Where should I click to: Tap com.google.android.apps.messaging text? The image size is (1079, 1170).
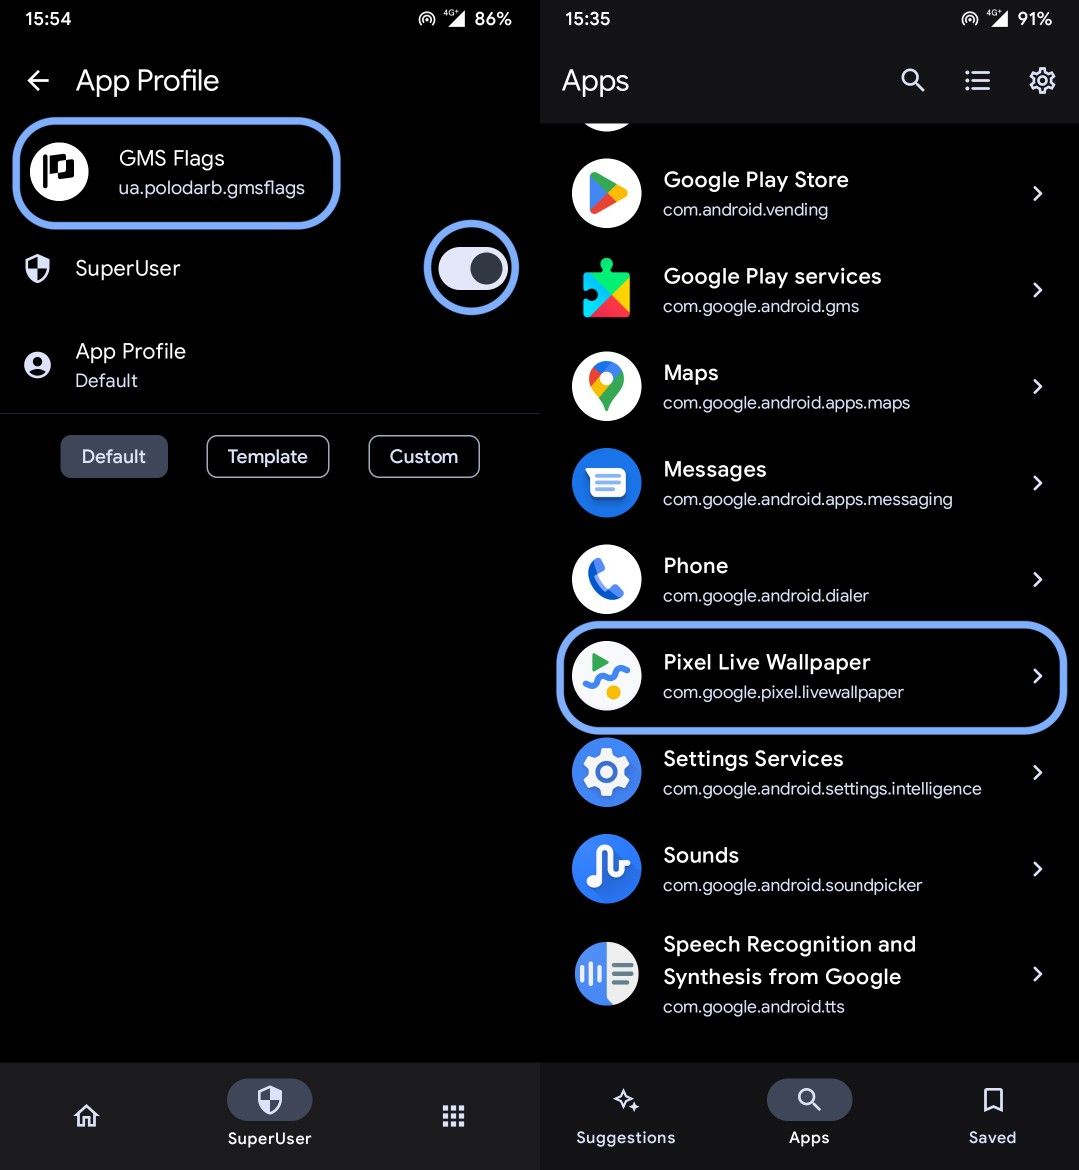[807, 499]
